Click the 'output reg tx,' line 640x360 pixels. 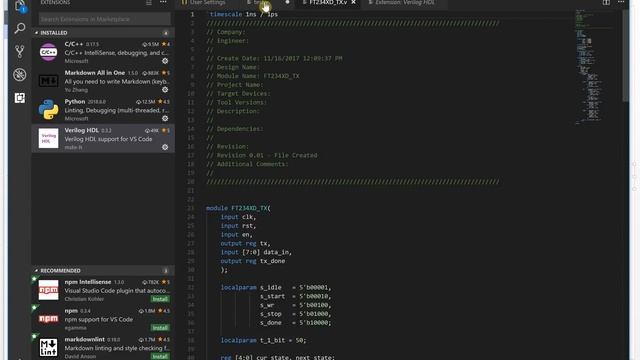tap(246, 244)
